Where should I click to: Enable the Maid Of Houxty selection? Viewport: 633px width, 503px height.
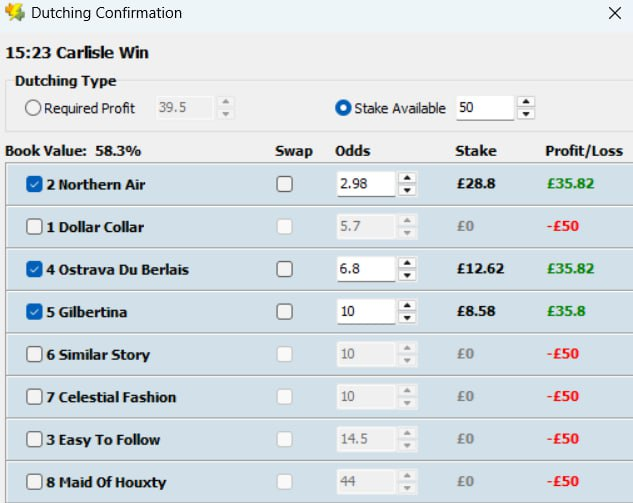(35, 482)
